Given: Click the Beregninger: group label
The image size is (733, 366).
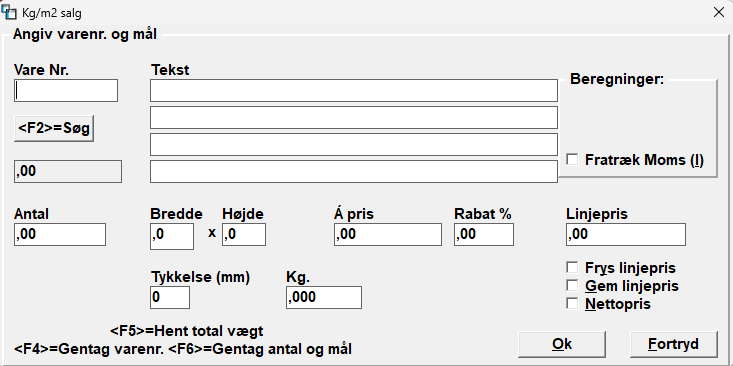Looking at the screenshot, I should point(617,79).
